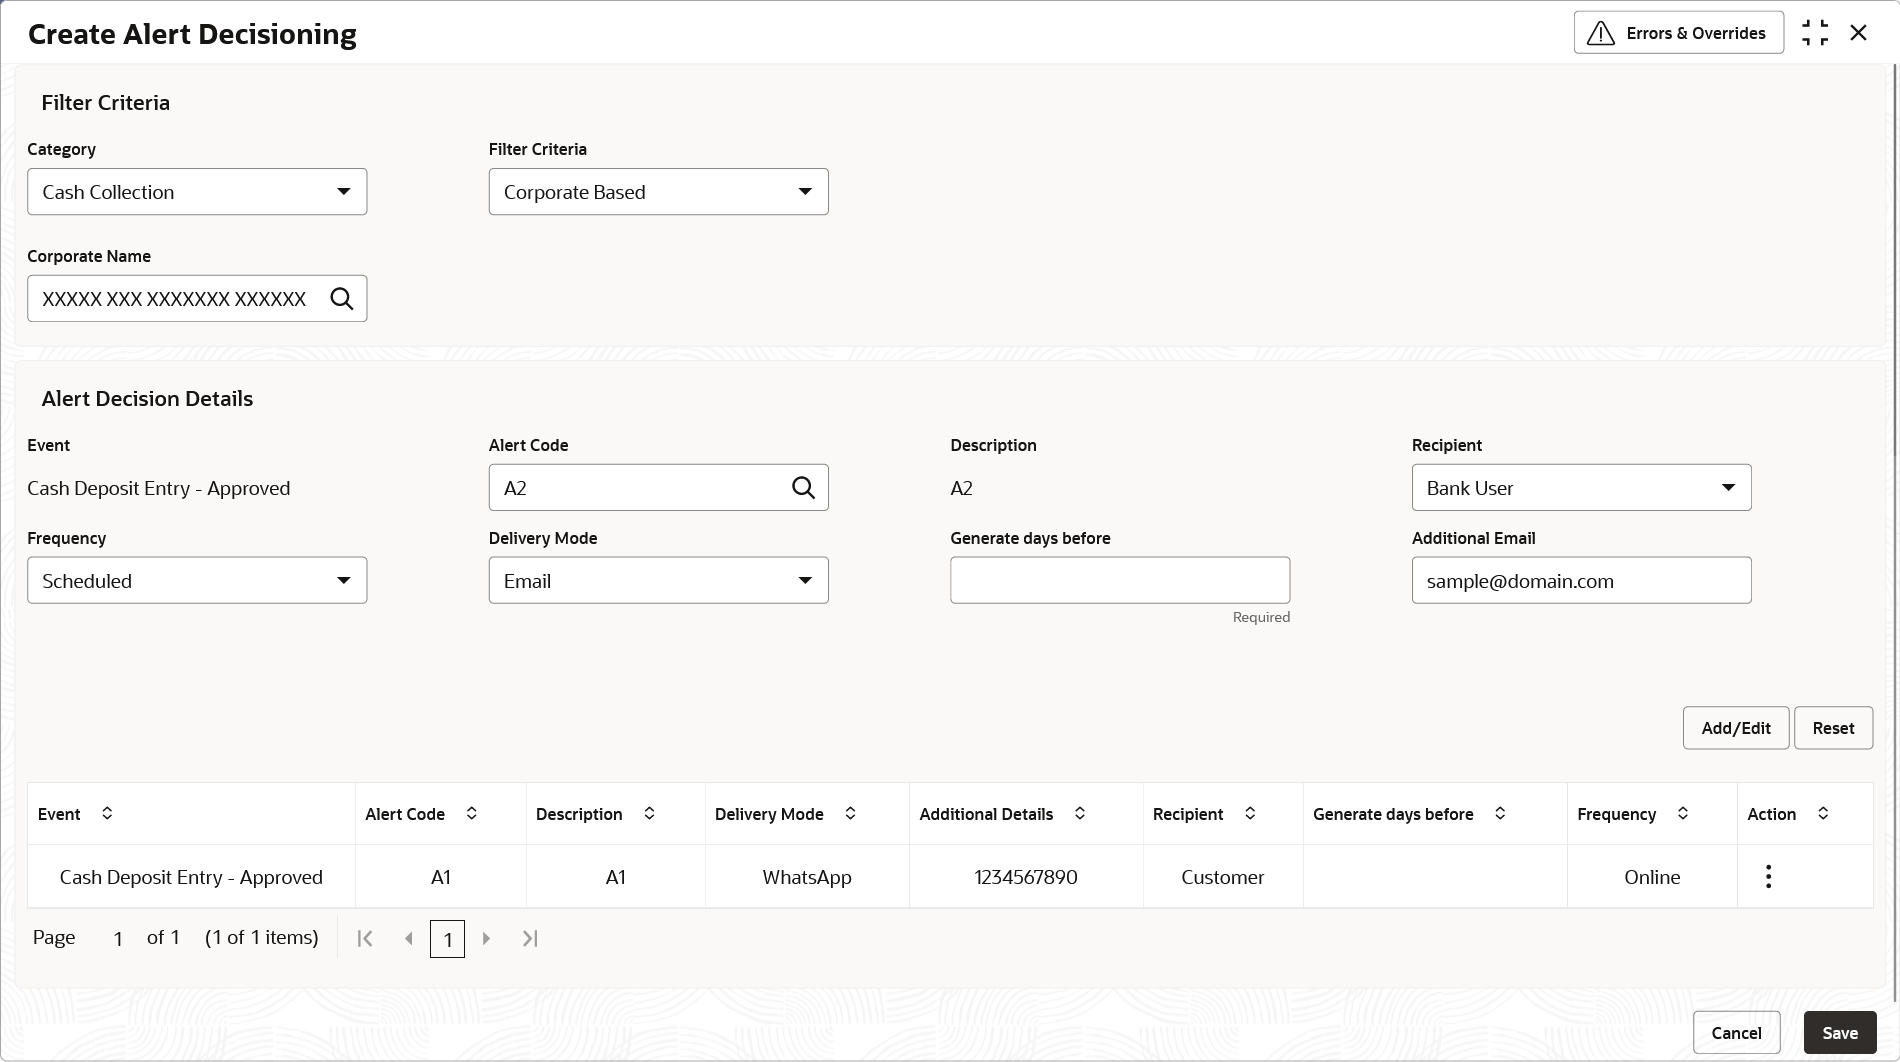Open the Recipient dropdown showing Bank User

1581,488
